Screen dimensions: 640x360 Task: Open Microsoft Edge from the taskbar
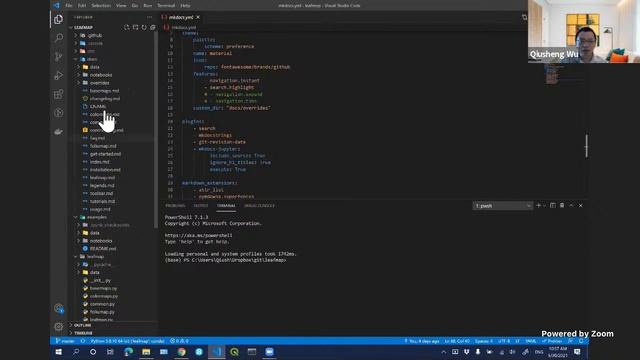129,352
